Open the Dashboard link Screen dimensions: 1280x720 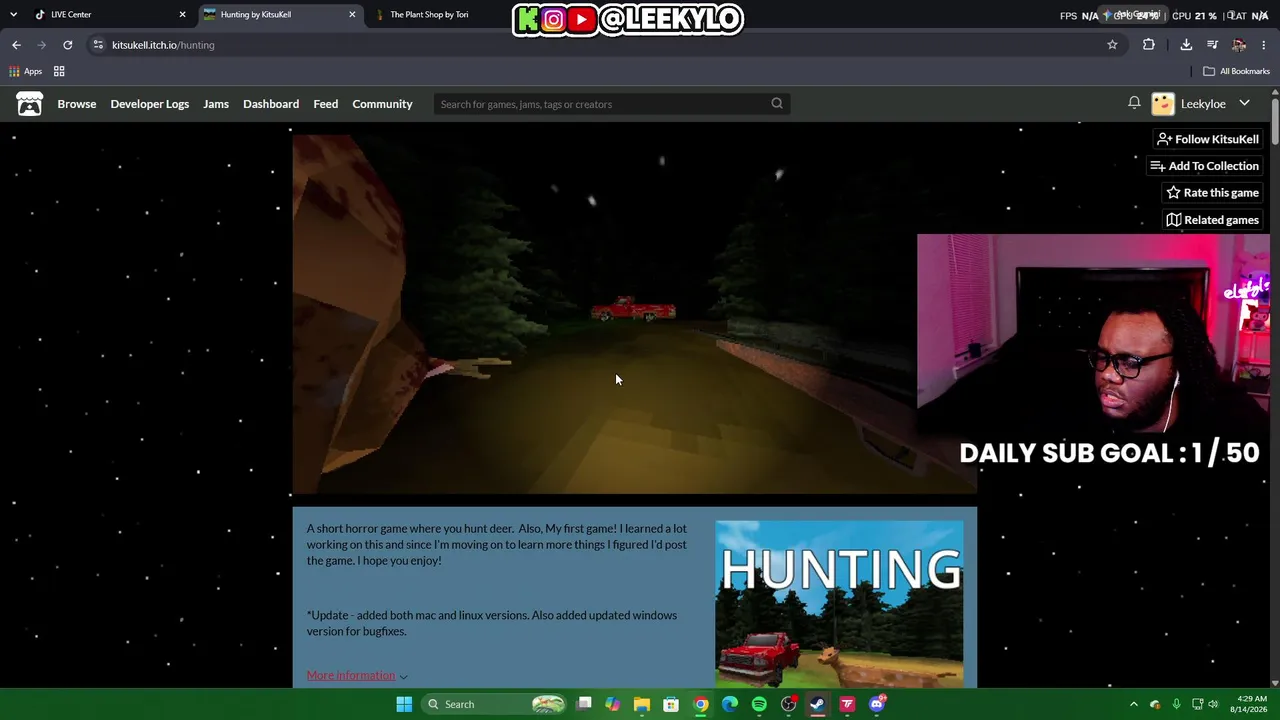coord(271,104)
